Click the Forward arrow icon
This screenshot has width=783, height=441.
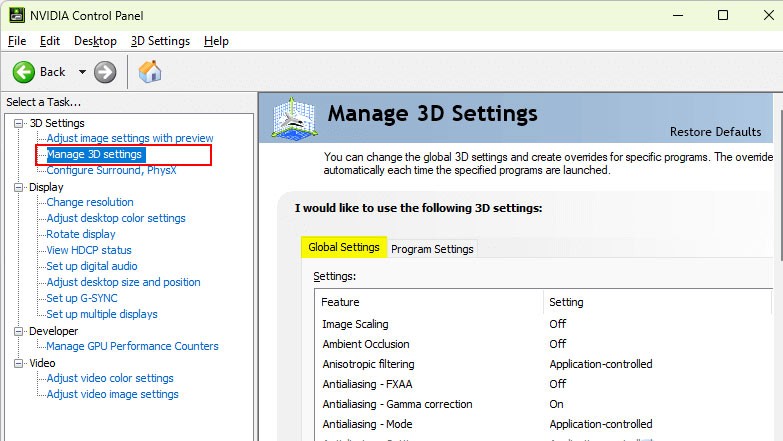click(x=105, y=72)
